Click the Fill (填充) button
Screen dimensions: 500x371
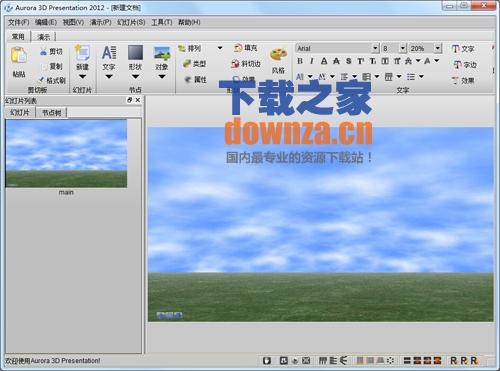pyautogui.click(x=246, y=48)
